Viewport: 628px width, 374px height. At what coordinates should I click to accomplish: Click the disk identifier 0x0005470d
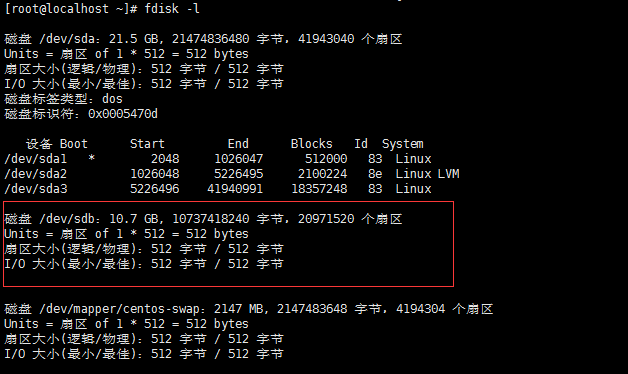123,114
